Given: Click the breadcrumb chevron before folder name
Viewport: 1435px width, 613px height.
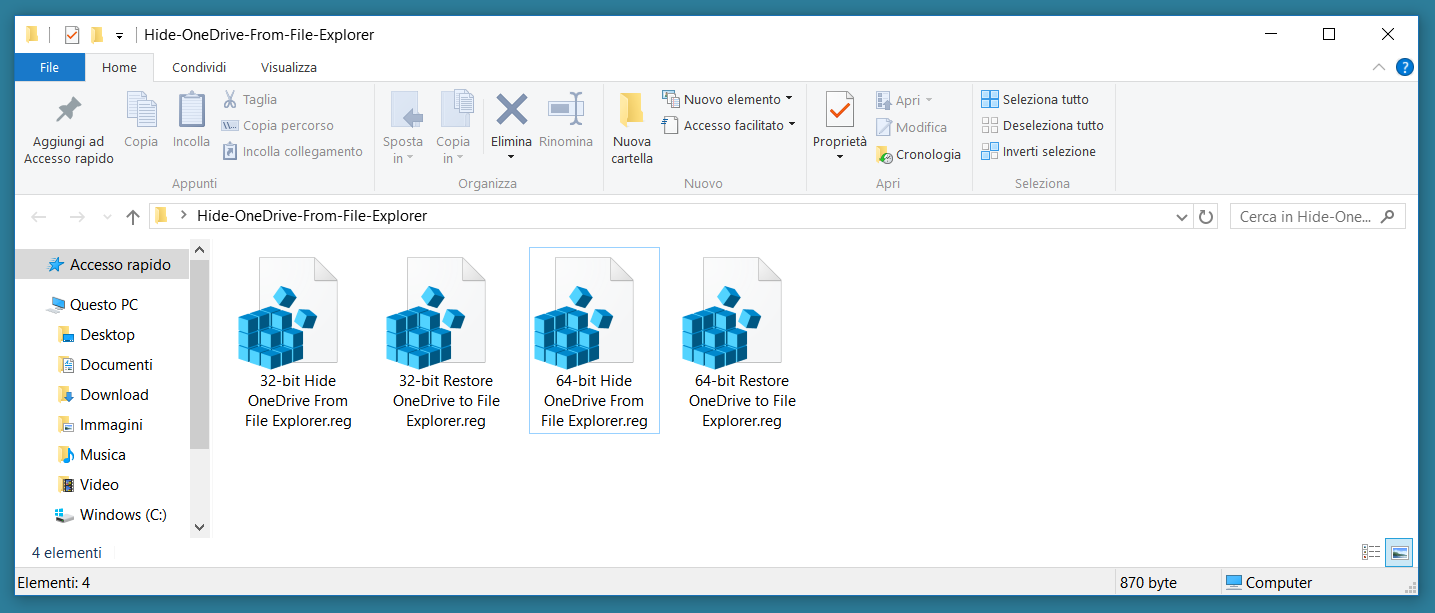Looking at the screenshot, I should tap(184, 216).
